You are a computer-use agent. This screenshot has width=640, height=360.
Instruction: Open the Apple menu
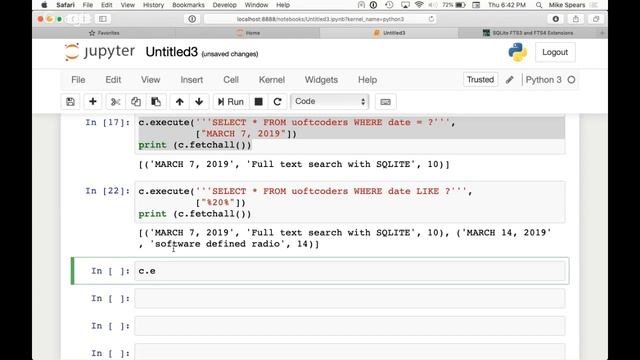click(44, 5)
